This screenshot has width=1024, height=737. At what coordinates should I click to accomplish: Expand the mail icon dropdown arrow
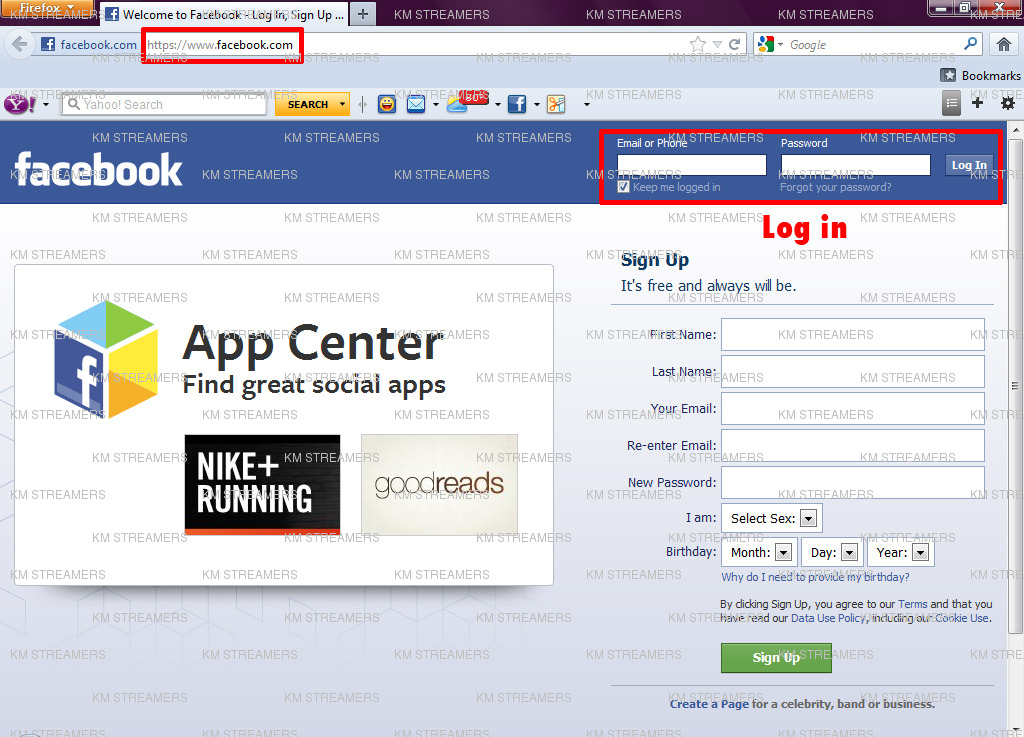tap(436, 104)
